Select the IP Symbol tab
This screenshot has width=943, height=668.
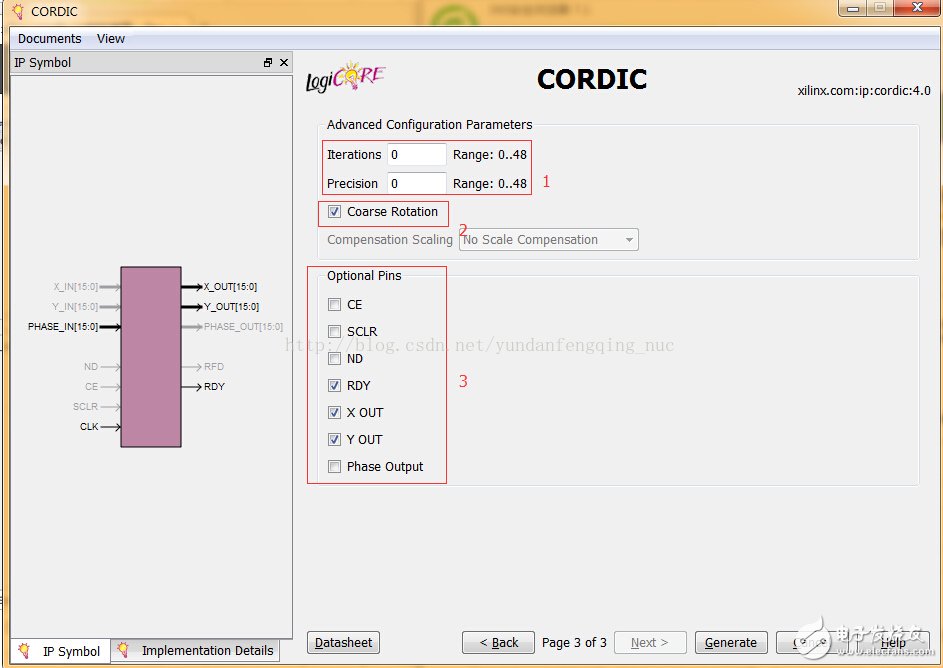coord(70,650)
